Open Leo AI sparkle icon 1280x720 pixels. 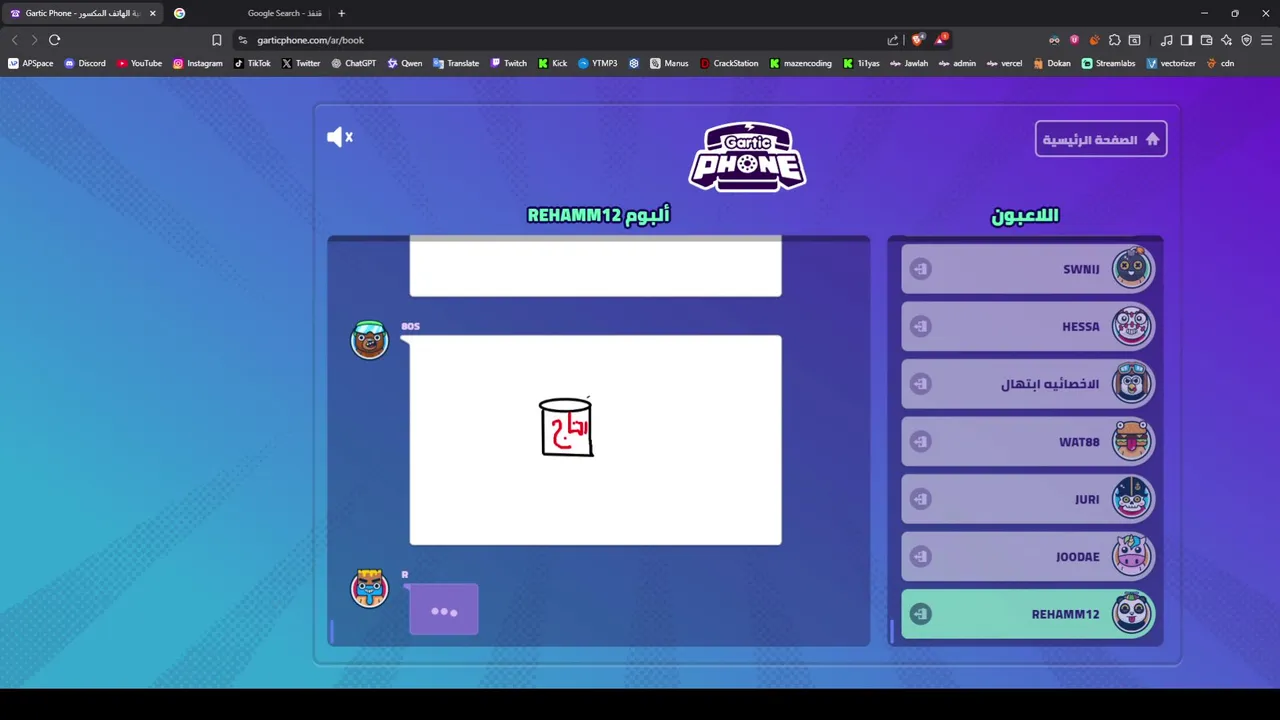click(1226, 40)
